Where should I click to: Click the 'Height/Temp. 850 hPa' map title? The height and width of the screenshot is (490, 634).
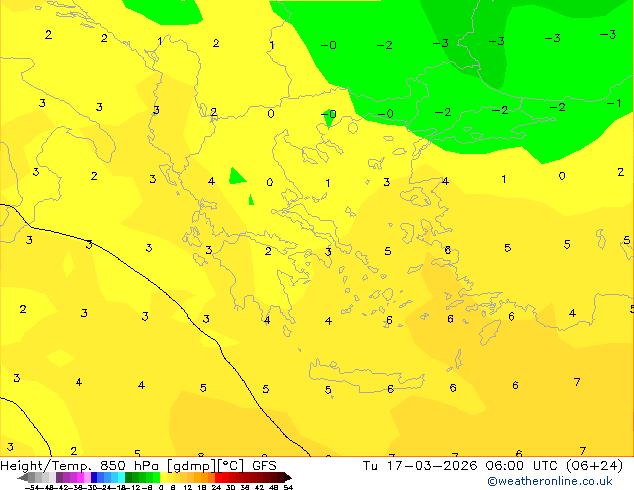(81, 466)
